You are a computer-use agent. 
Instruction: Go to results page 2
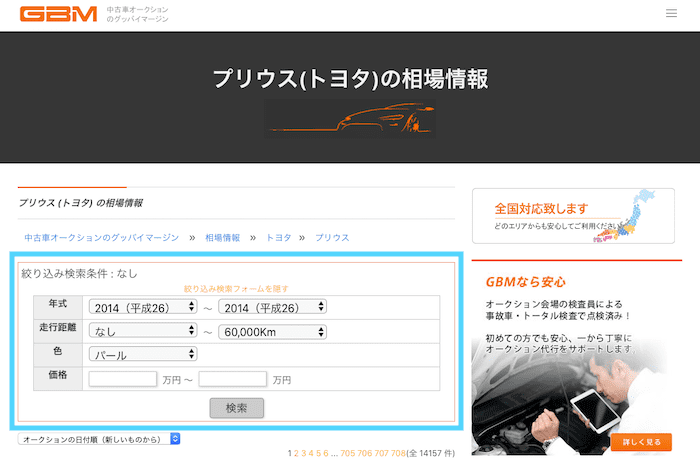click(x=296, y=453)
